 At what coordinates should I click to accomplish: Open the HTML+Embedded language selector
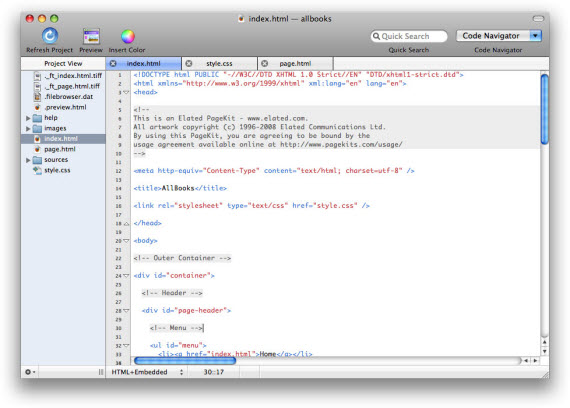coord(147,372)
